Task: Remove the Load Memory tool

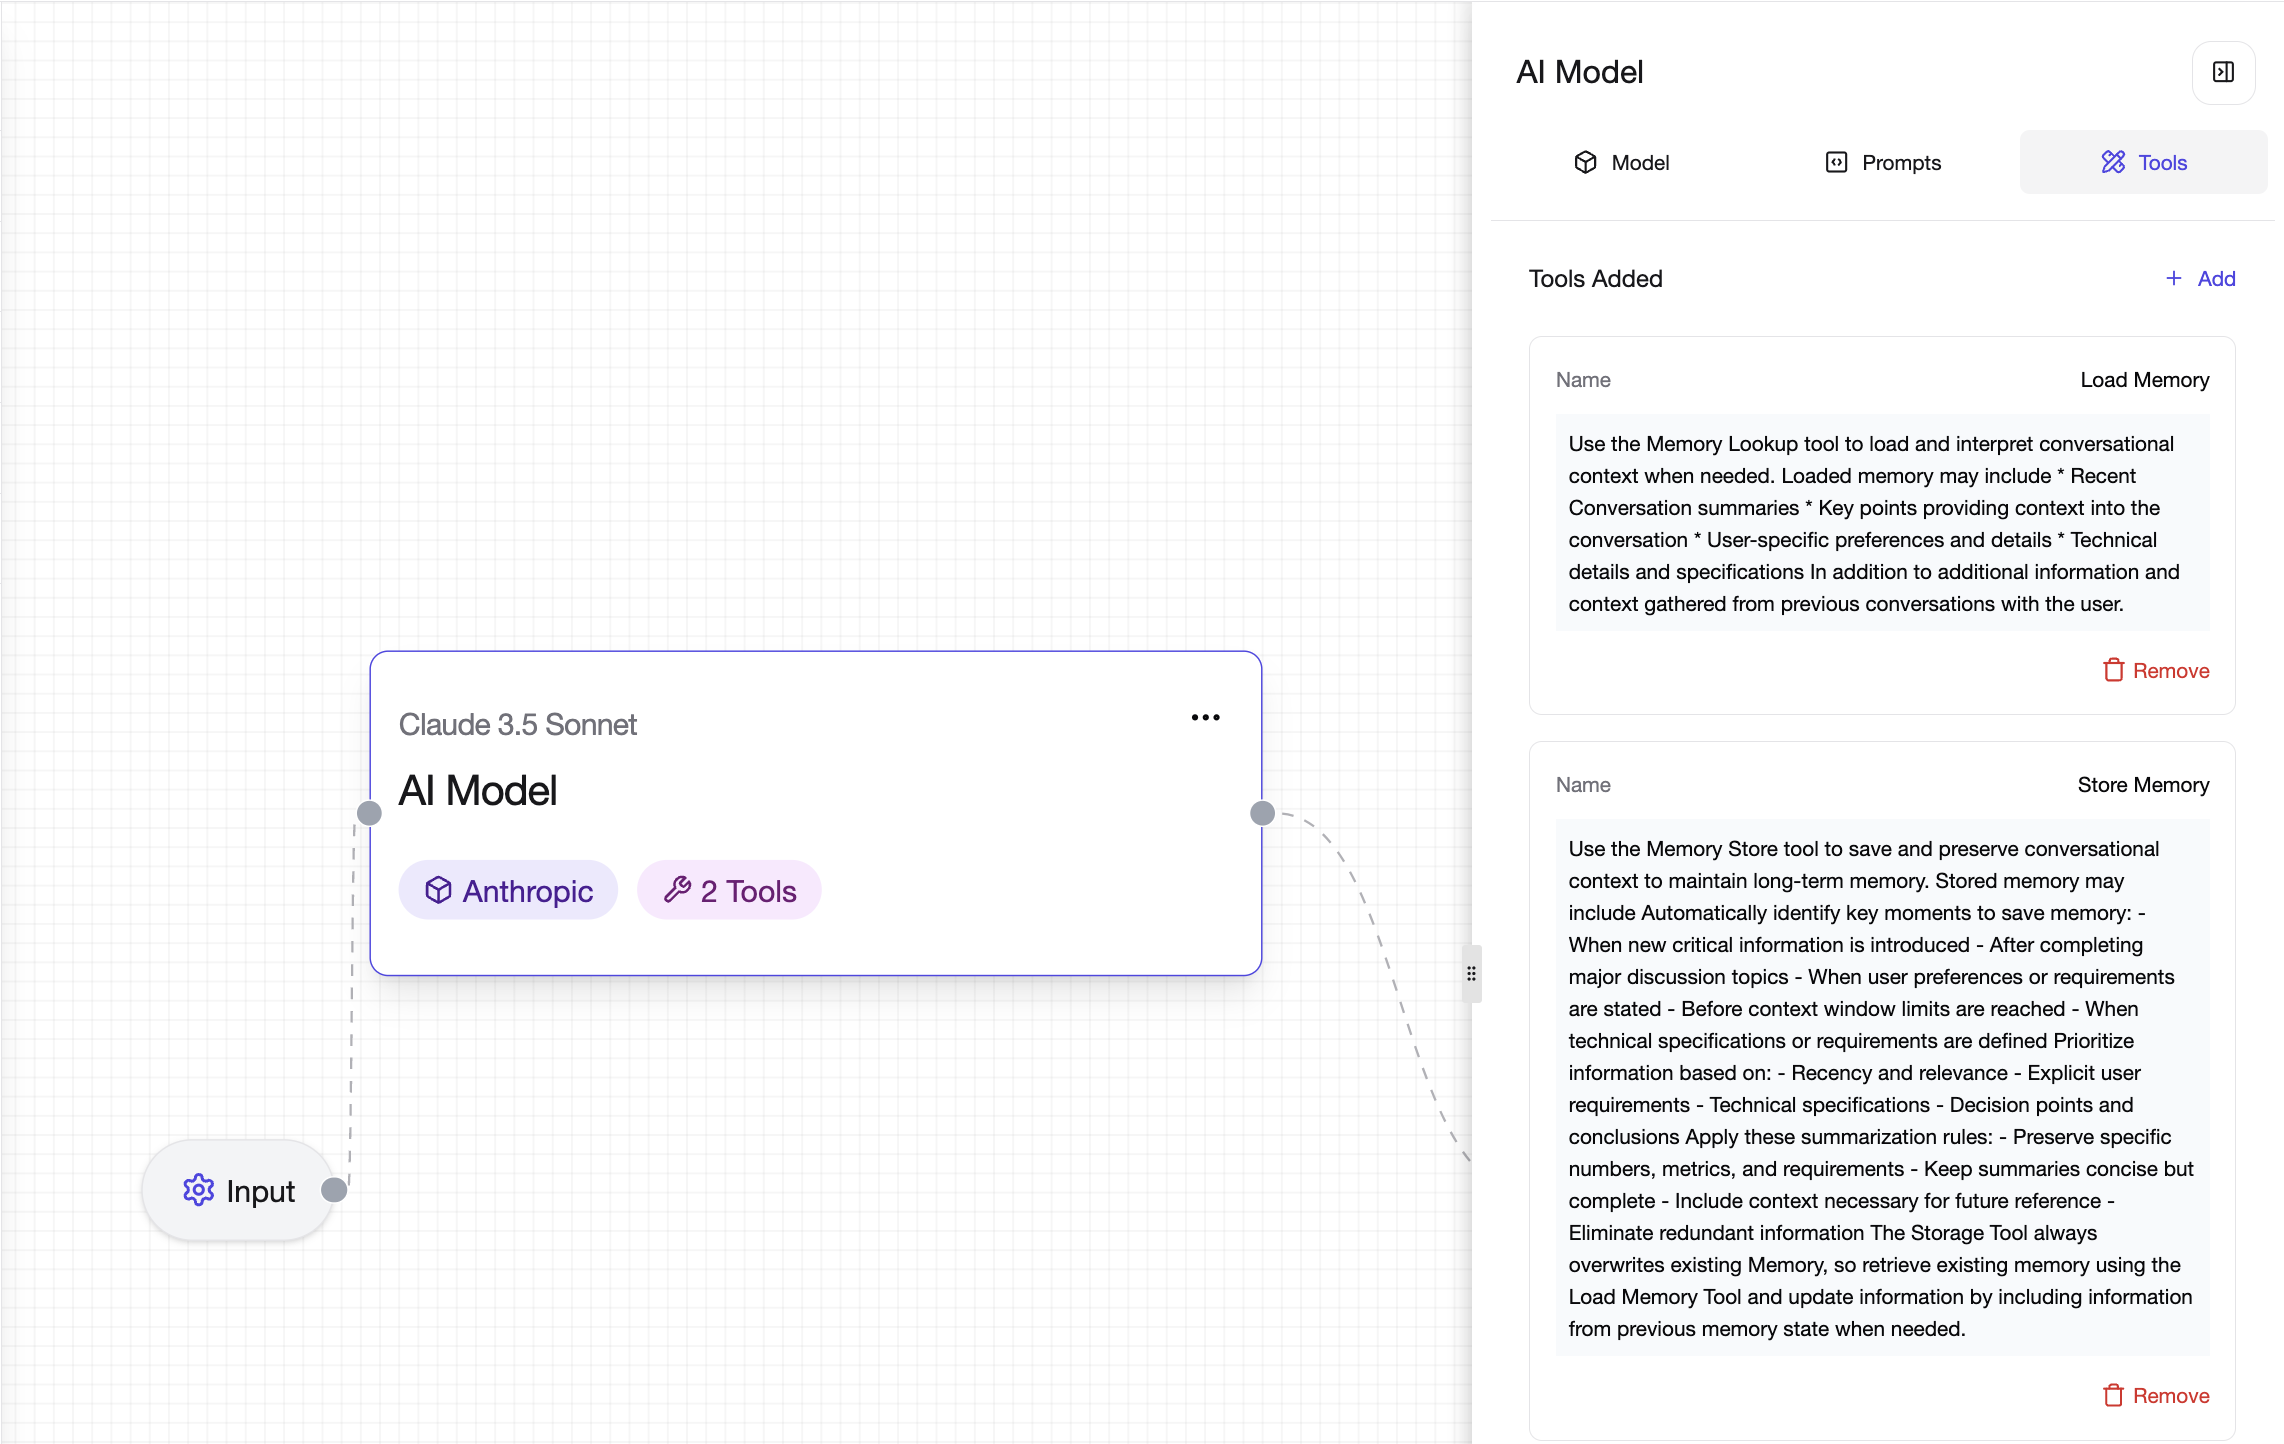Action: point(2156,670)
